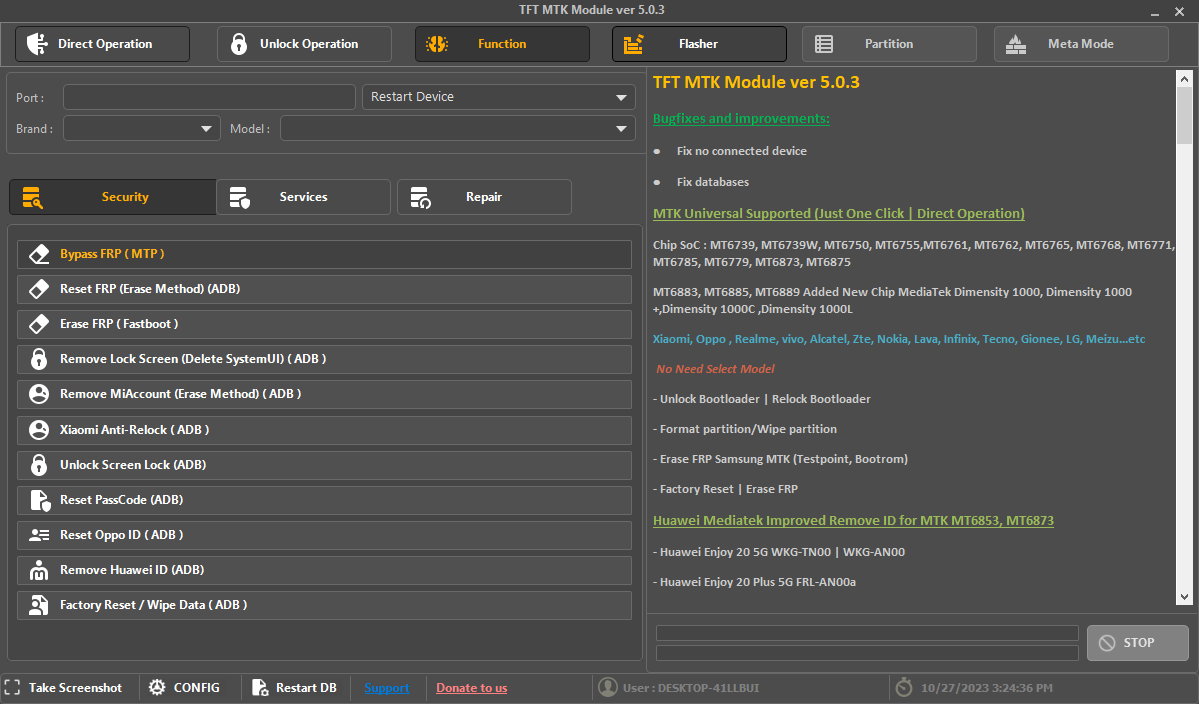Click the Restart DB file icon
The image size is (1199, 704).
click(260, 687)
